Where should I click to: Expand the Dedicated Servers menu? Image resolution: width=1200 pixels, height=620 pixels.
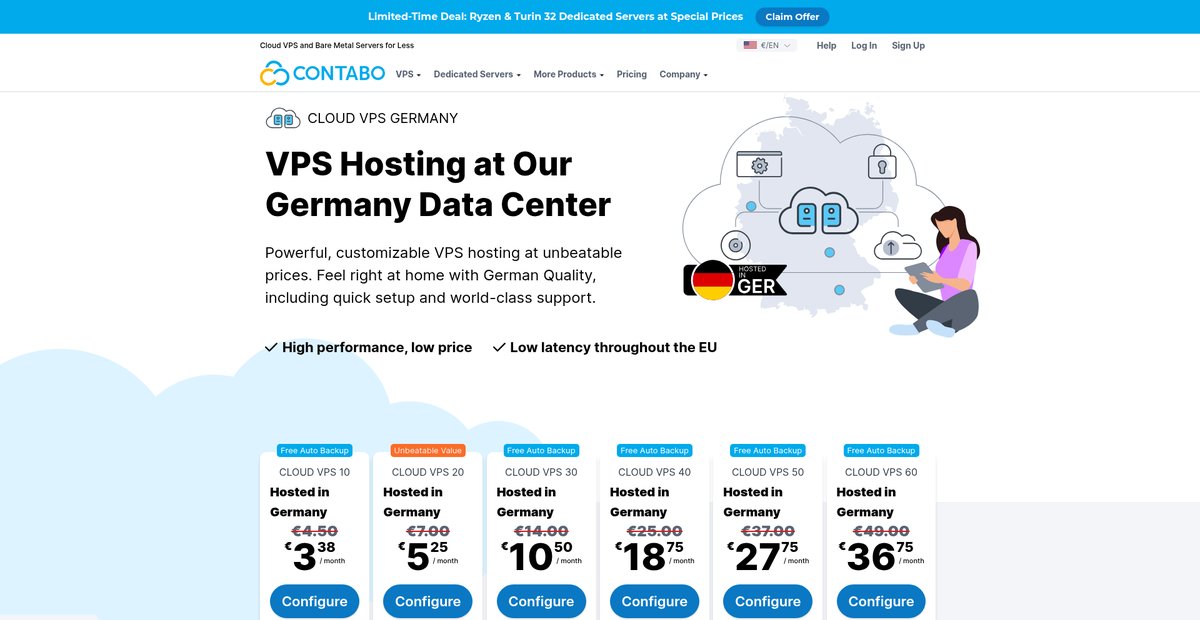(x=477, y=74)
